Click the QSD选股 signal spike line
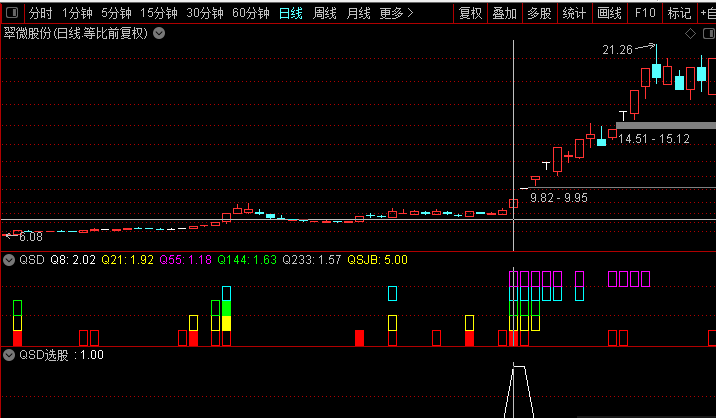 click(519, 390)
